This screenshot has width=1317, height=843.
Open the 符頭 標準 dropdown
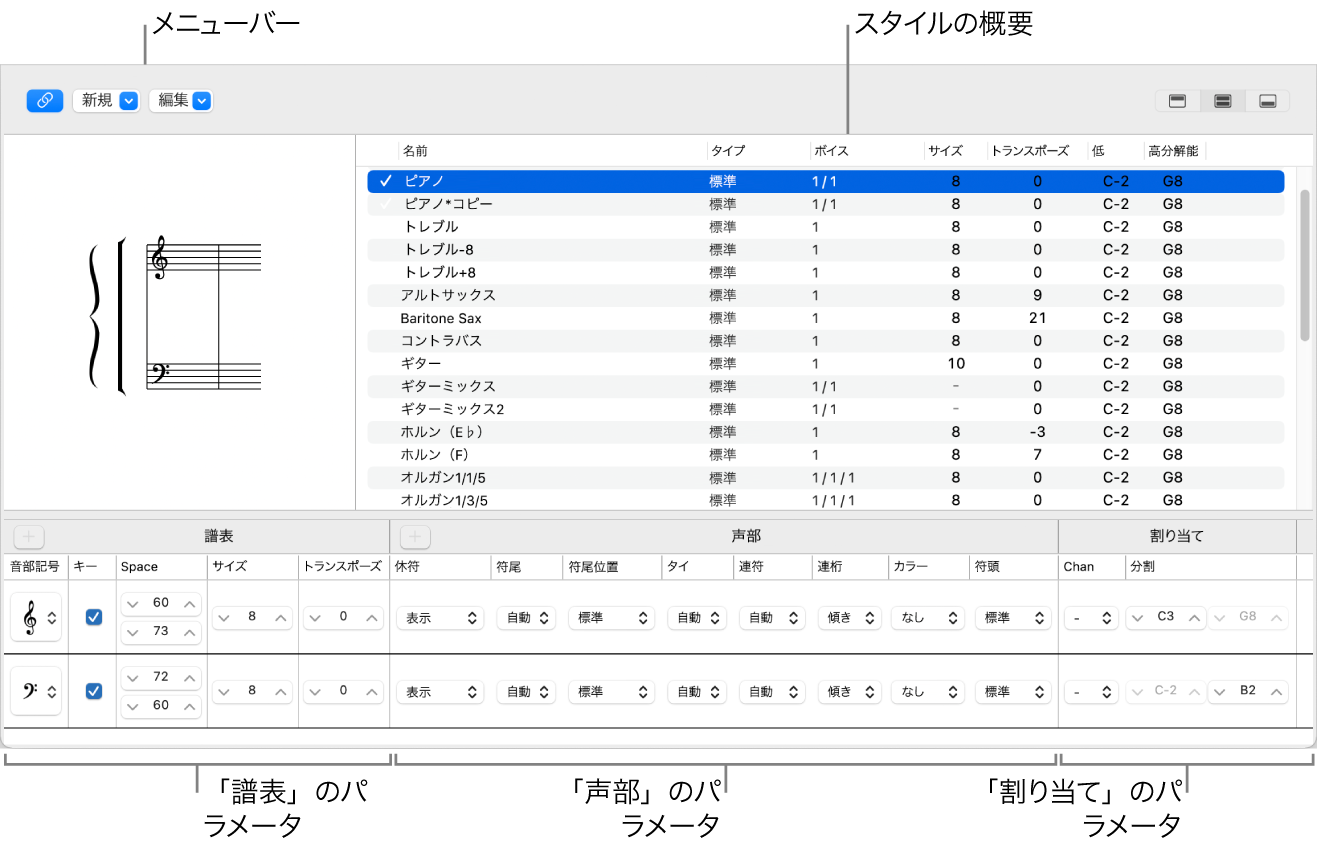1013,617
